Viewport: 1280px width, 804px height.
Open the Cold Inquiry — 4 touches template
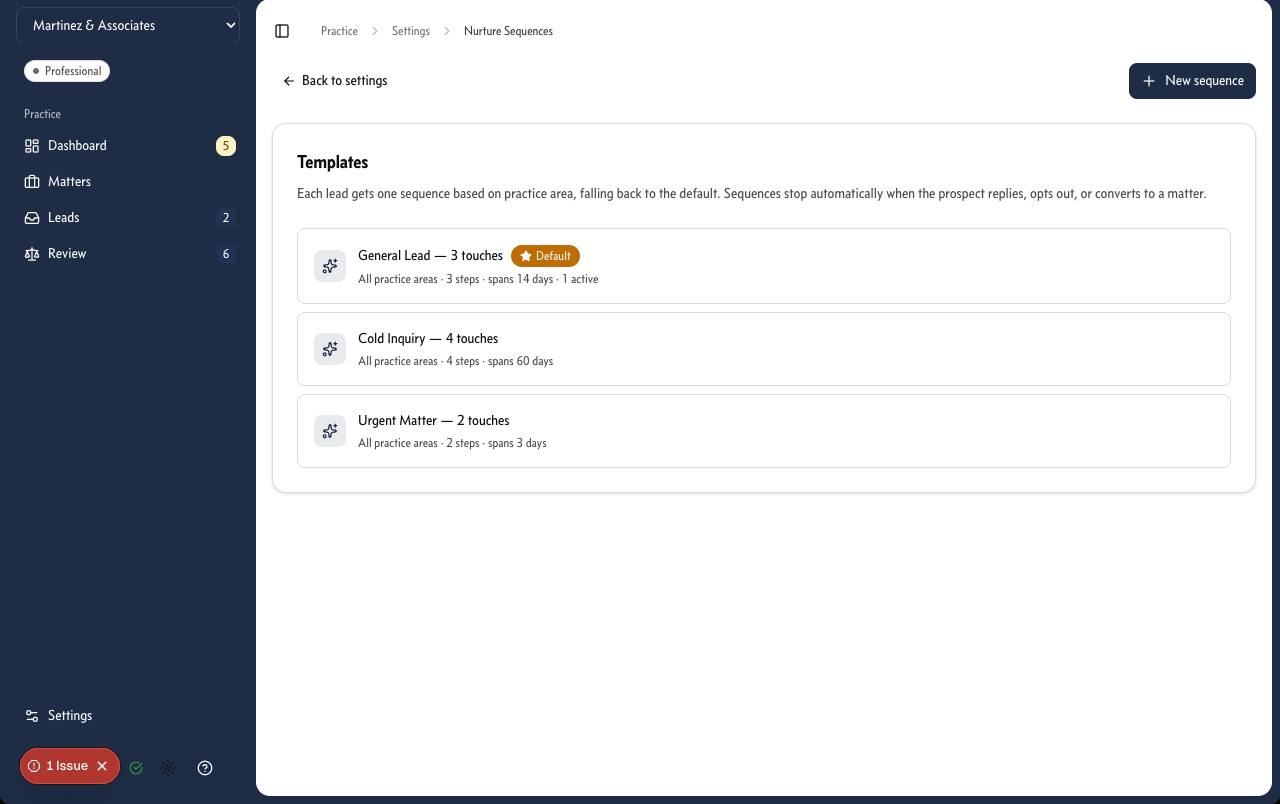pos(764,349)
